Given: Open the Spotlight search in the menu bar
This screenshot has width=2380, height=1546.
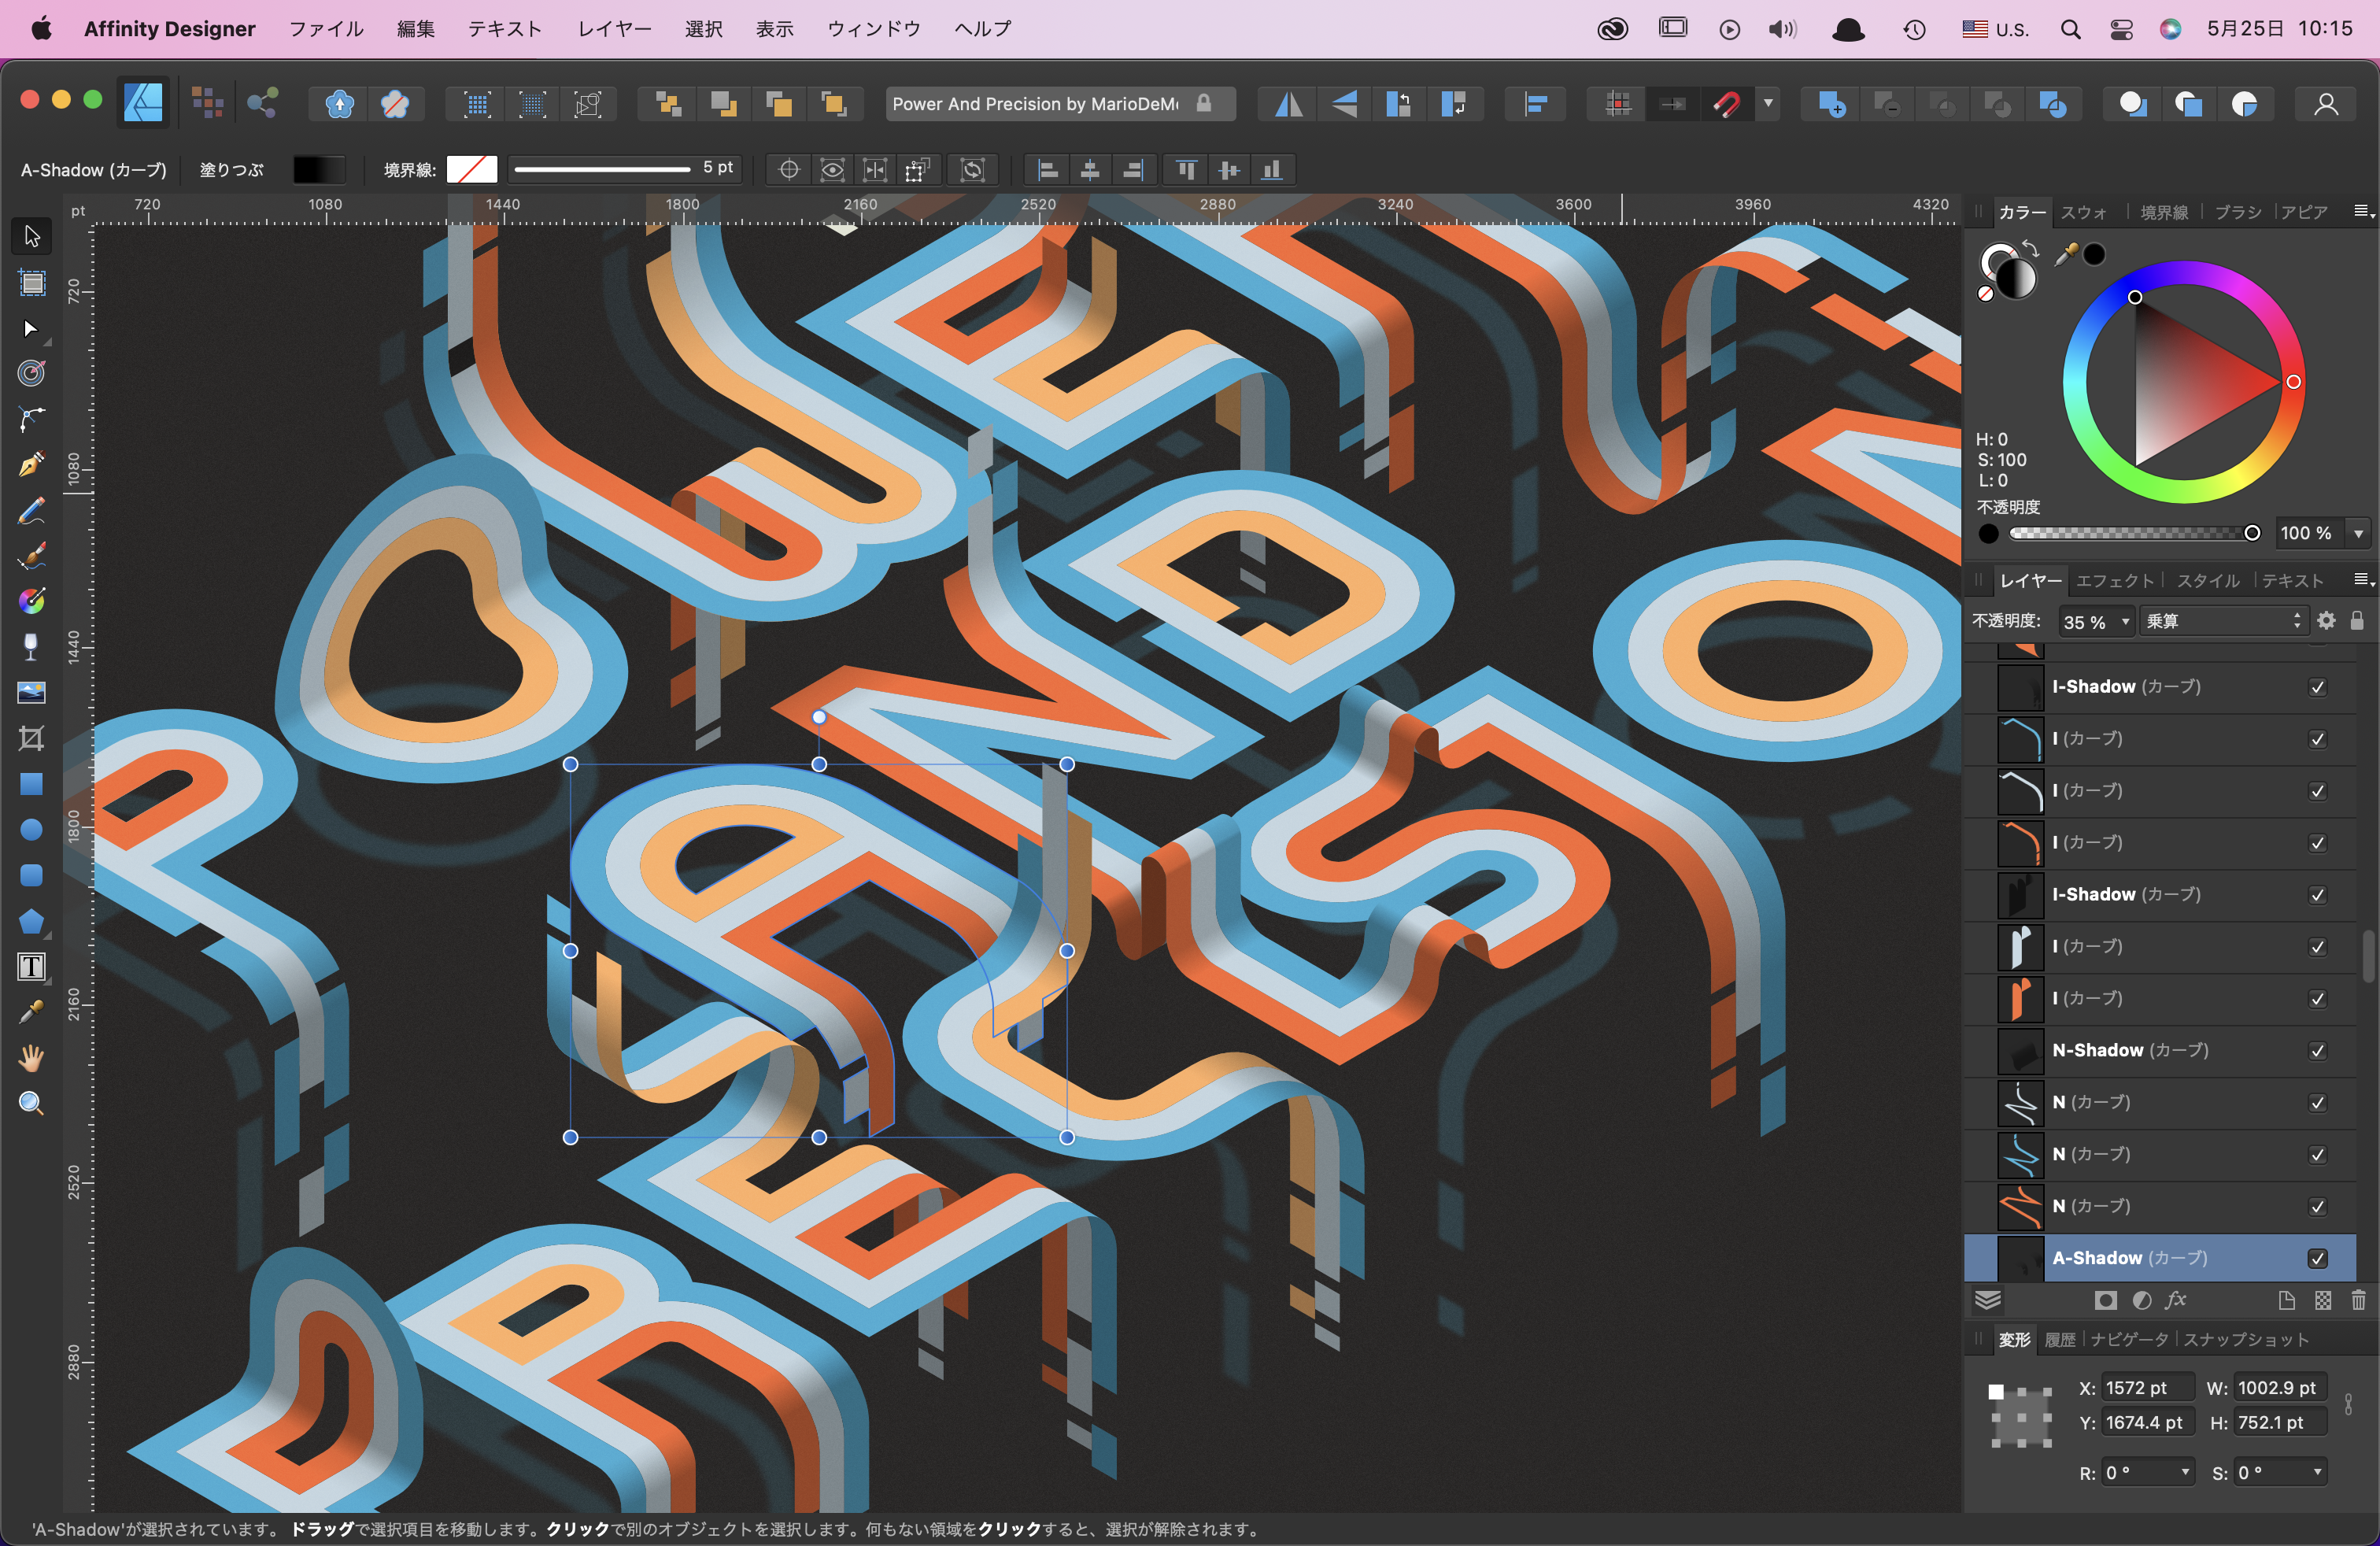Looking at the screenshot, I should click(2071, 29).
